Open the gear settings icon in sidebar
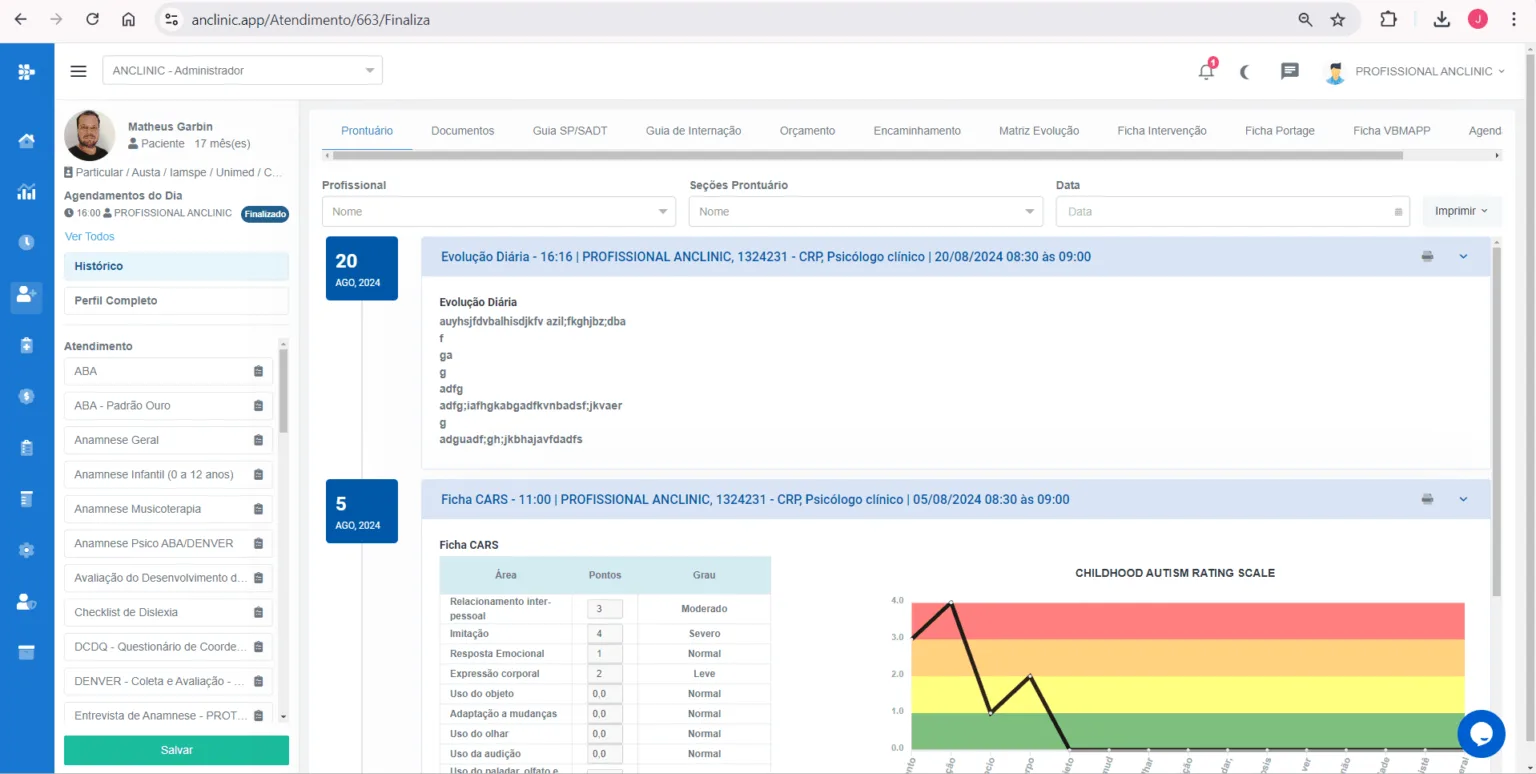 point(27,550)
